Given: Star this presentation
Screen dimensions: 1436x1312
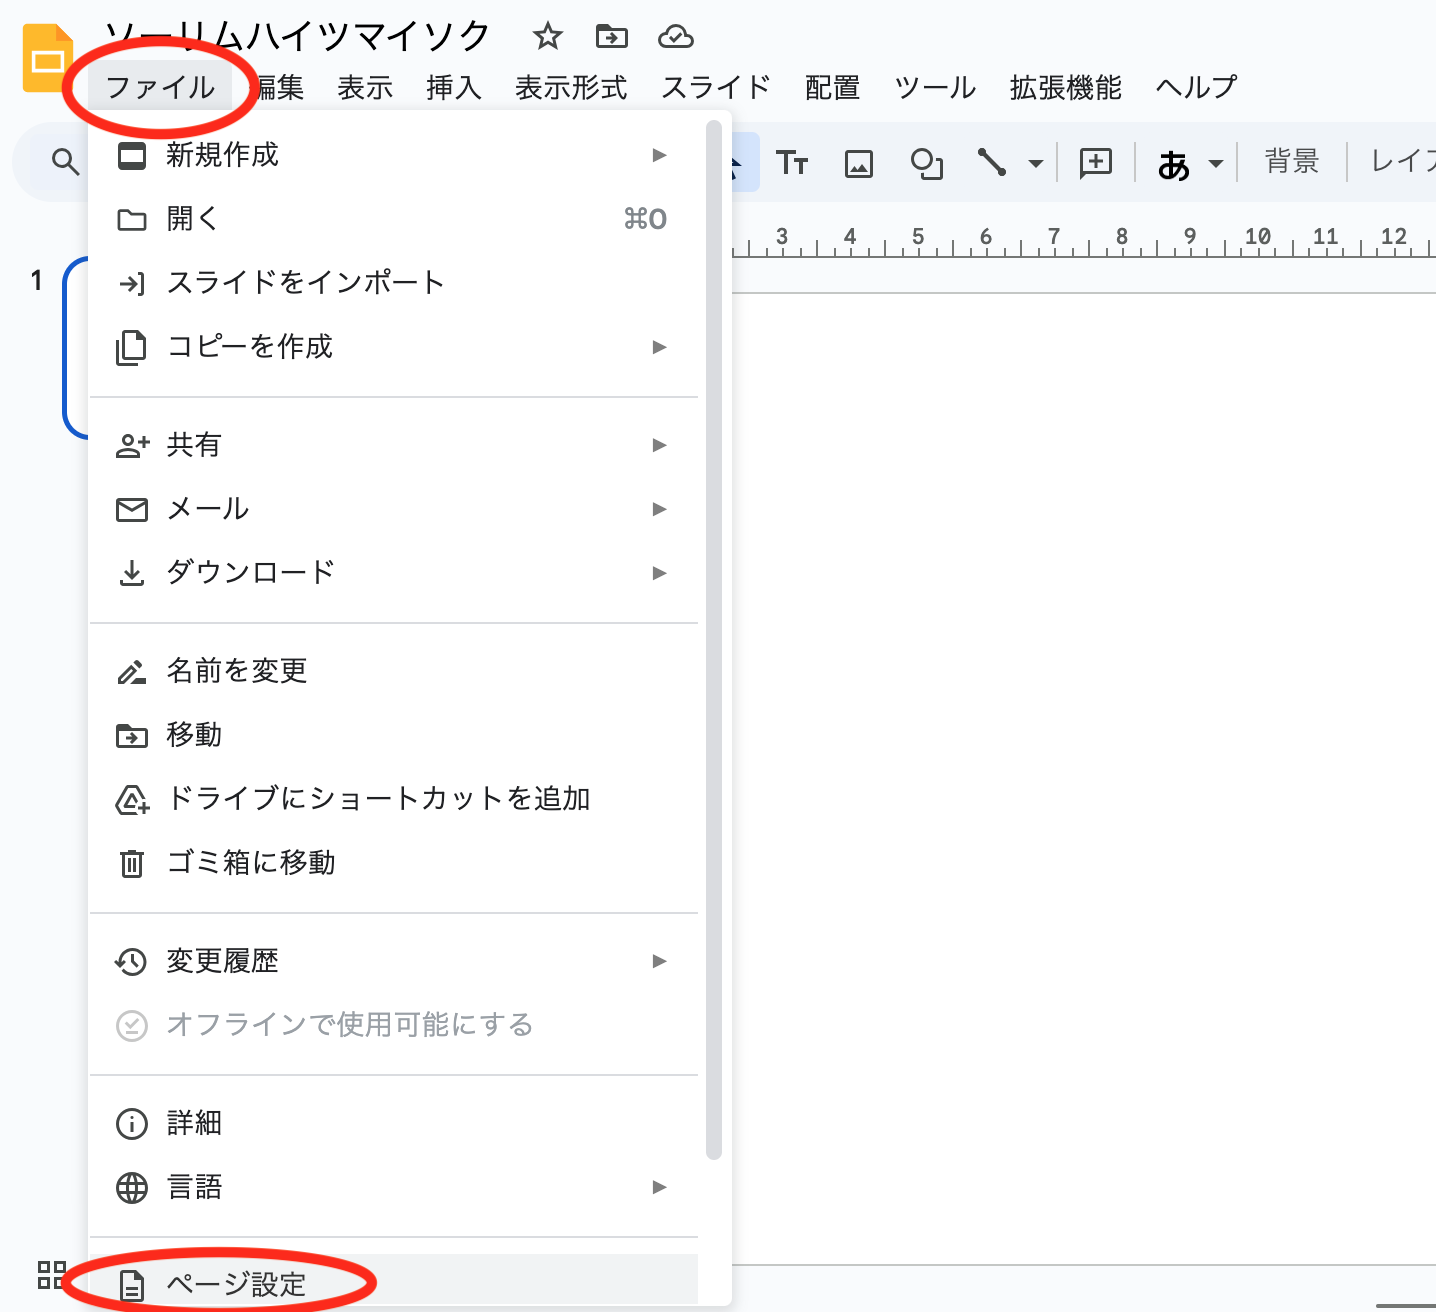Looking at the screenshot, I should 547,37.
